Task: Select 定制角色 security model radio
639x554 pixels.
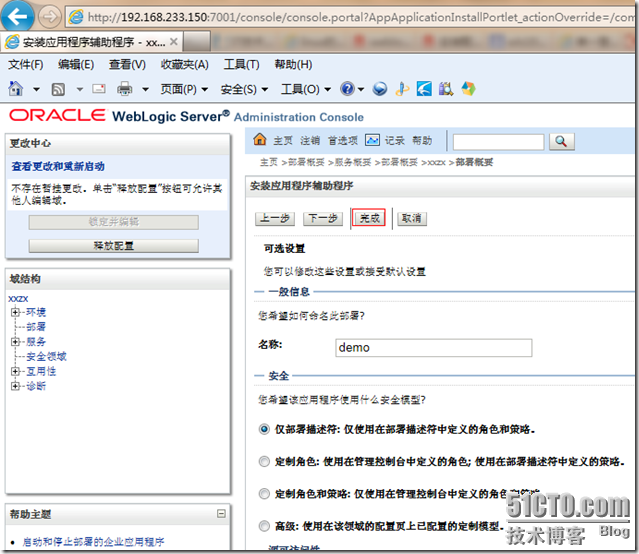Action: coord(264,461)
